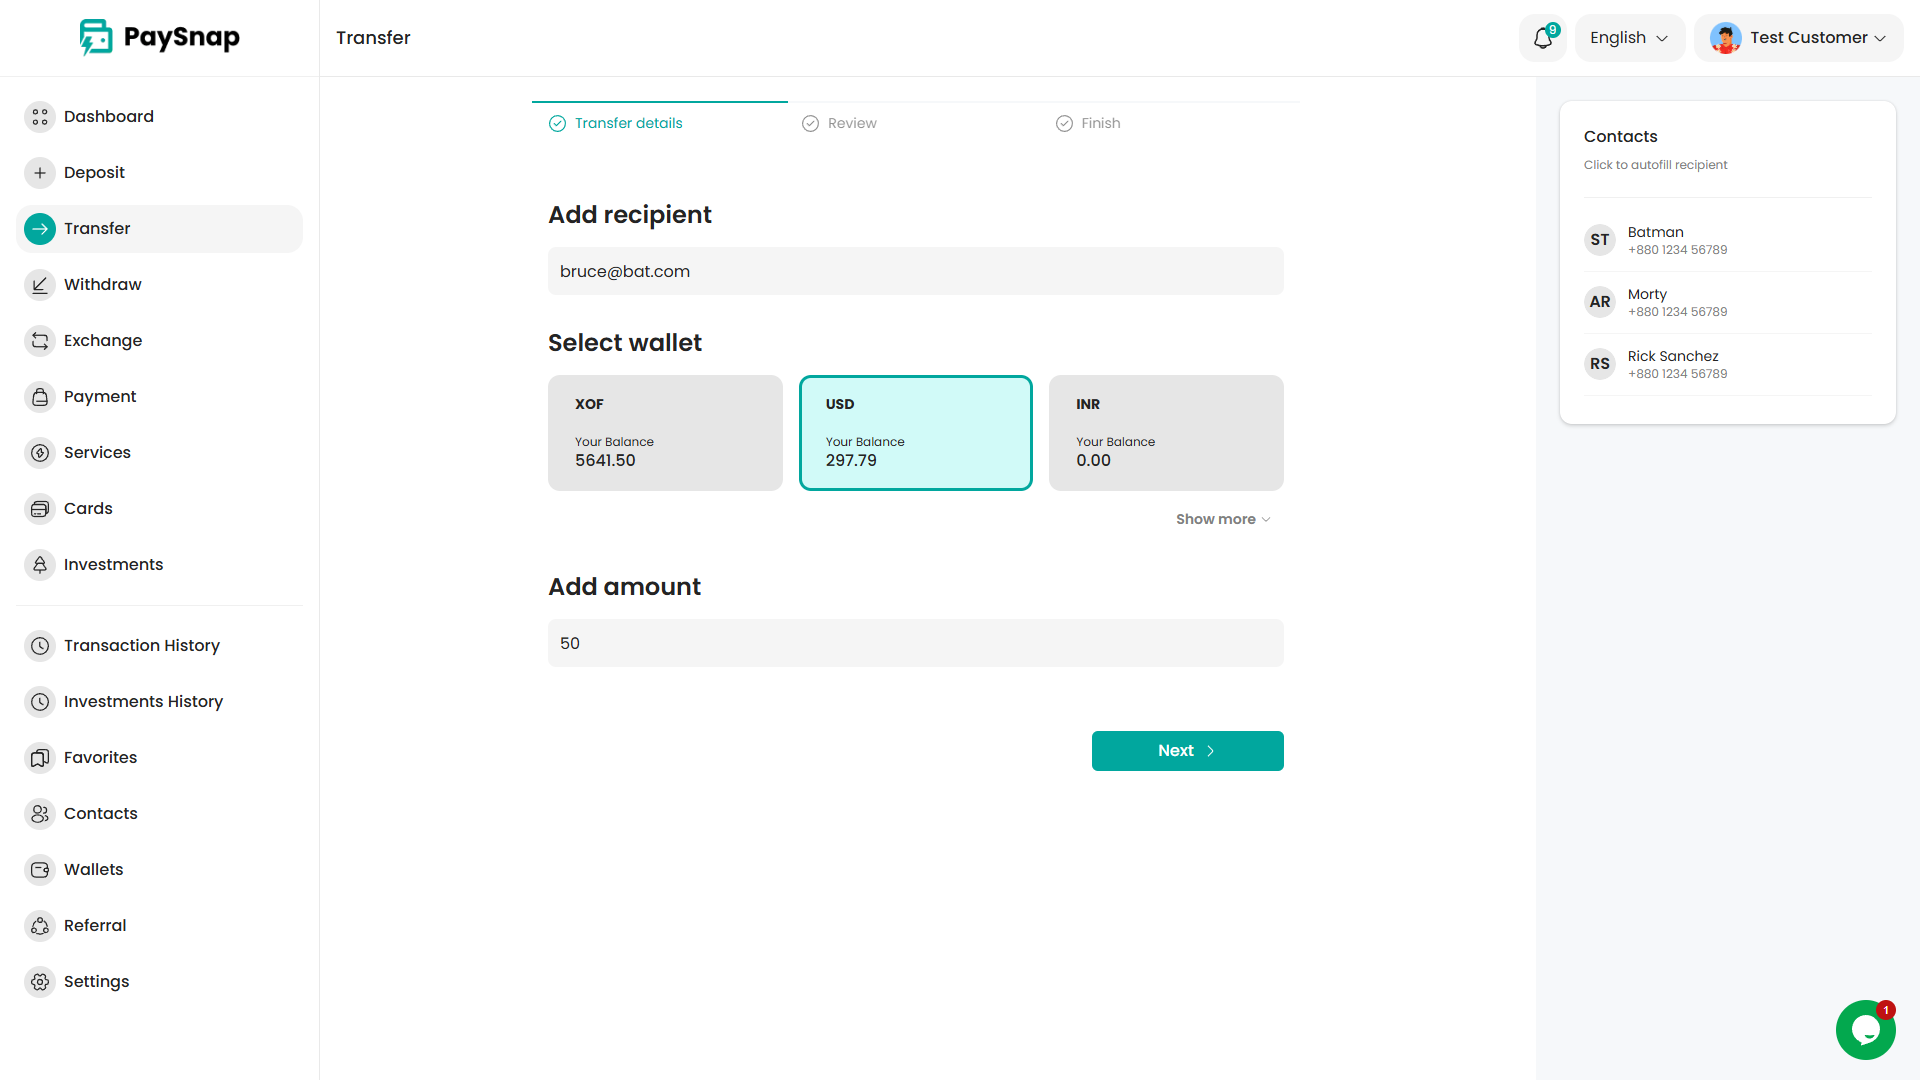This screenshot has height=1080, width=1920.
Task: Open Cards from the sidebar
Action: (x=88, y=509)
